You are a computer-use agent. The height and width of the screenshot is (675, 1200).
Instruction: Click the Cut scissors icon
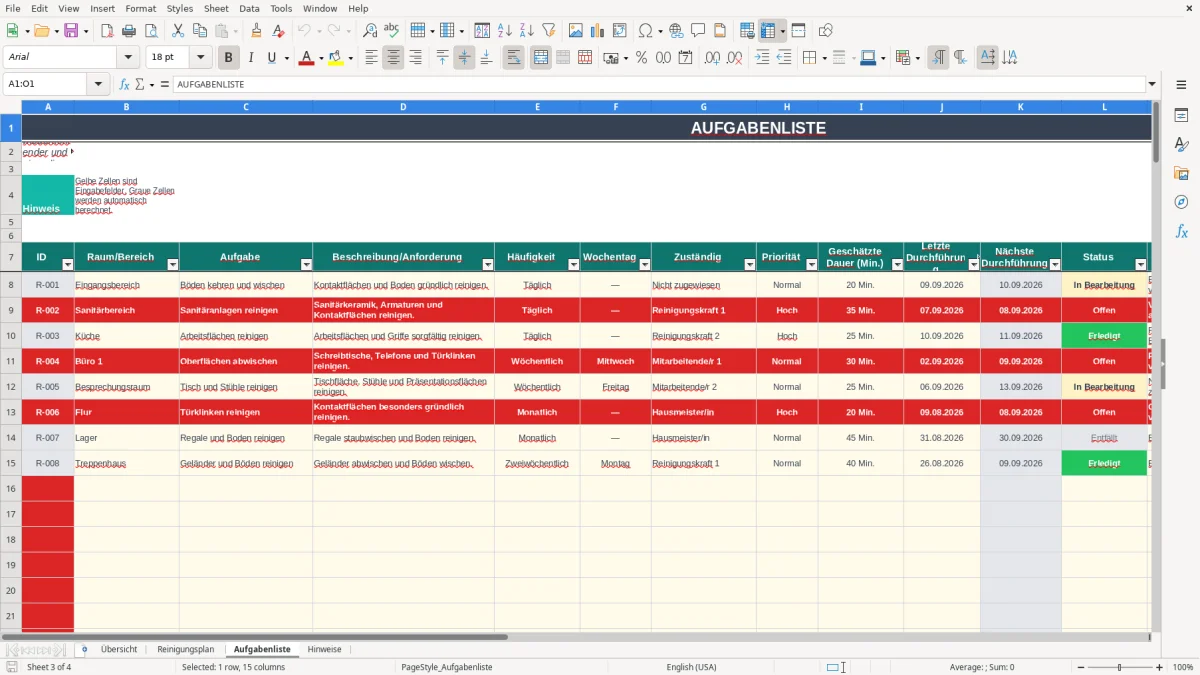[x=177, y=31]
